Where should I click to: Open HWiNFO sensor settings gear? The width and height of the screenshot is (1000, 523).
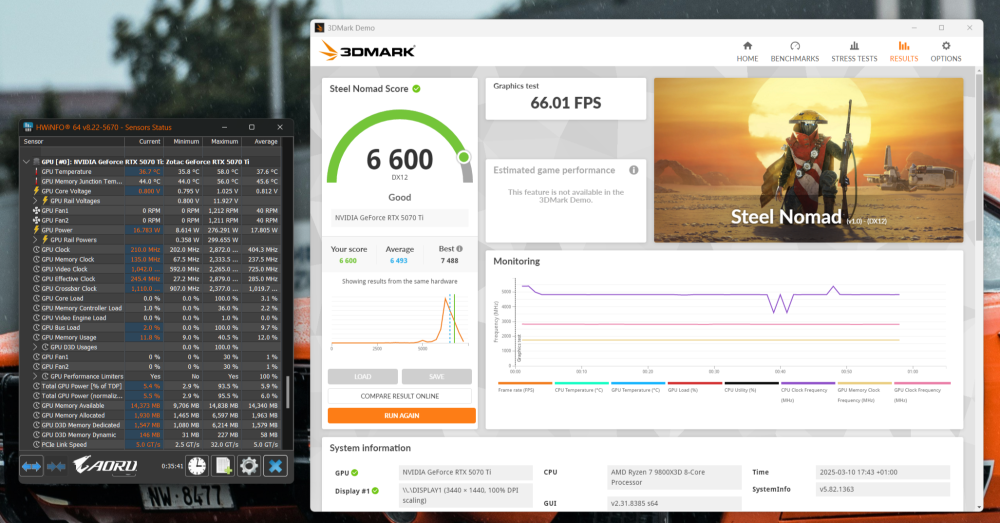[249, 466]
